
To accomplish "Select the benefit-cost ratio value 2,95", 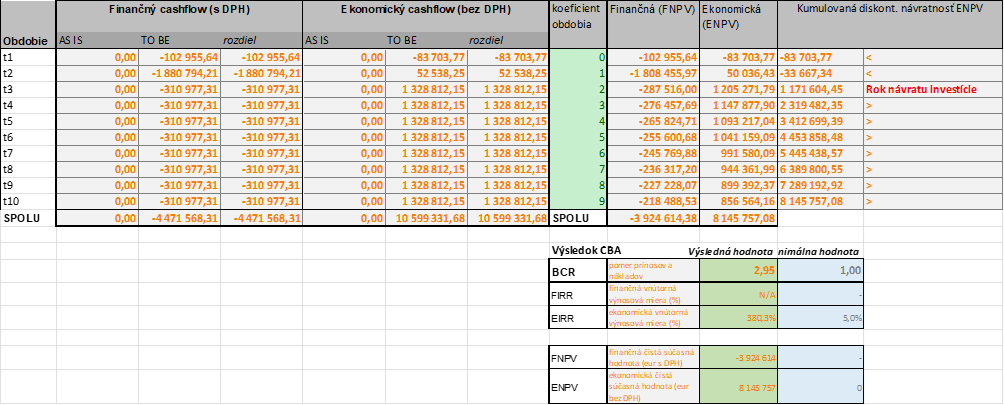I will (x=738, y=270).
